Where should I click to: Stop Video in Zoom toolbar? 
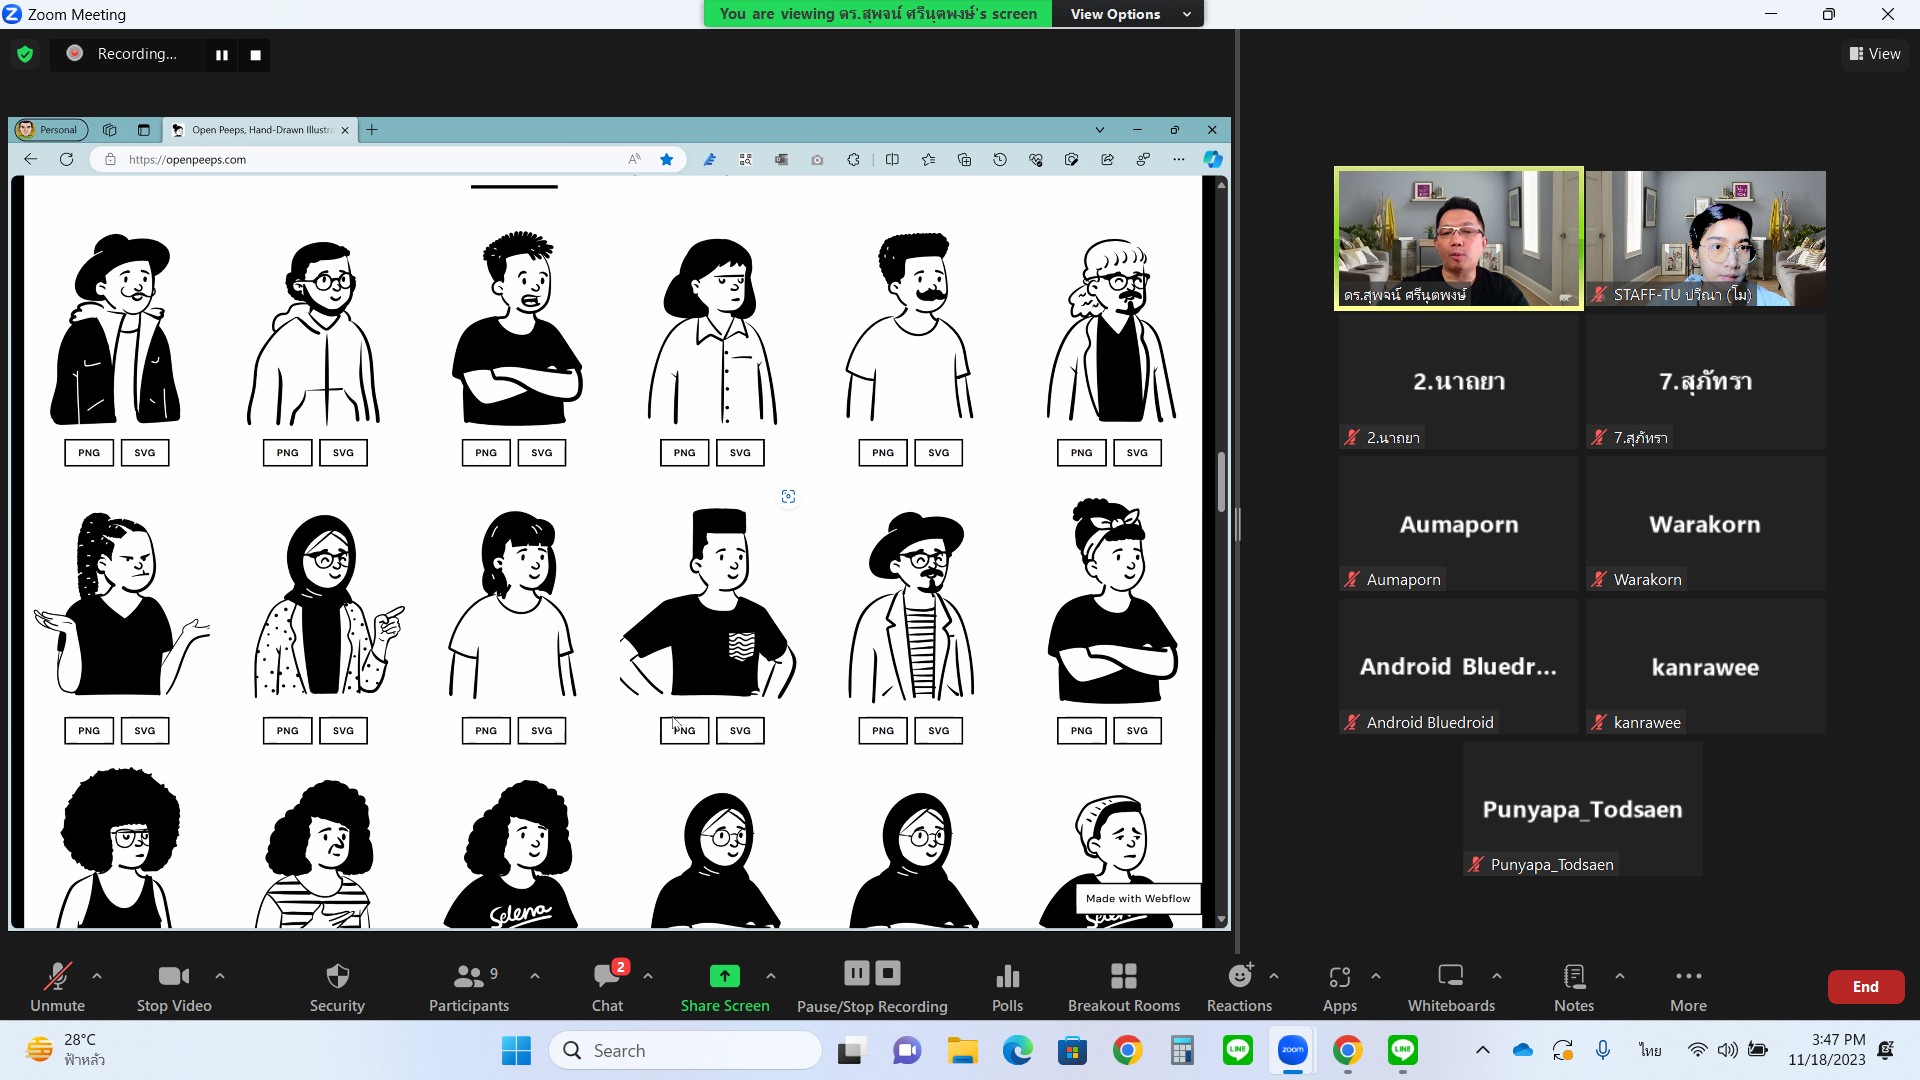coord(174,986)
